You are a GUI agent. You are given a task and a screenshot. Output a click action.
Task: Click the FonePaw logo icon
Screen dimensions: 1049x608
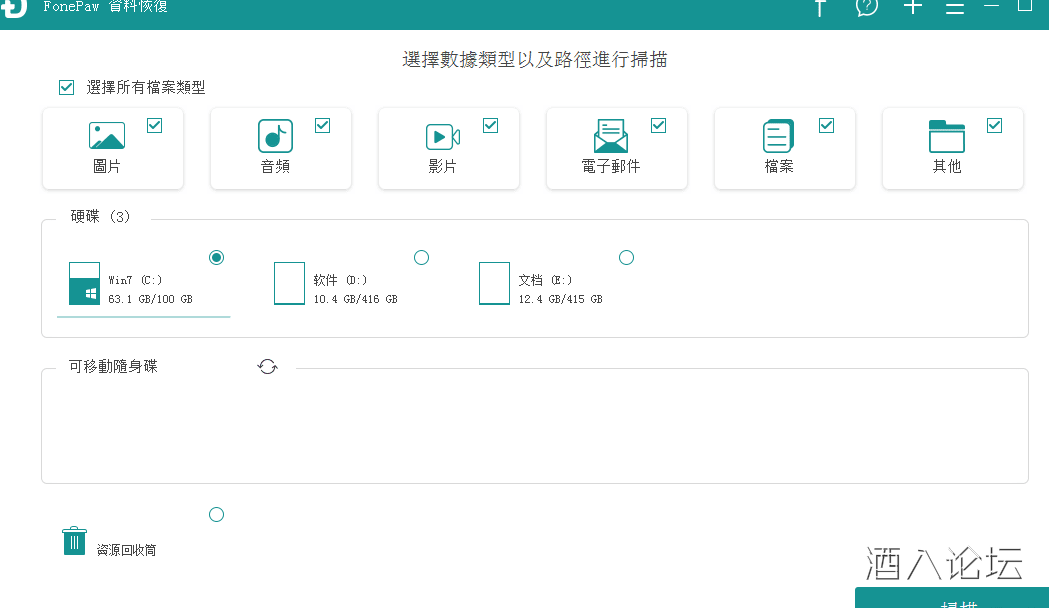[x=13, y=6]
